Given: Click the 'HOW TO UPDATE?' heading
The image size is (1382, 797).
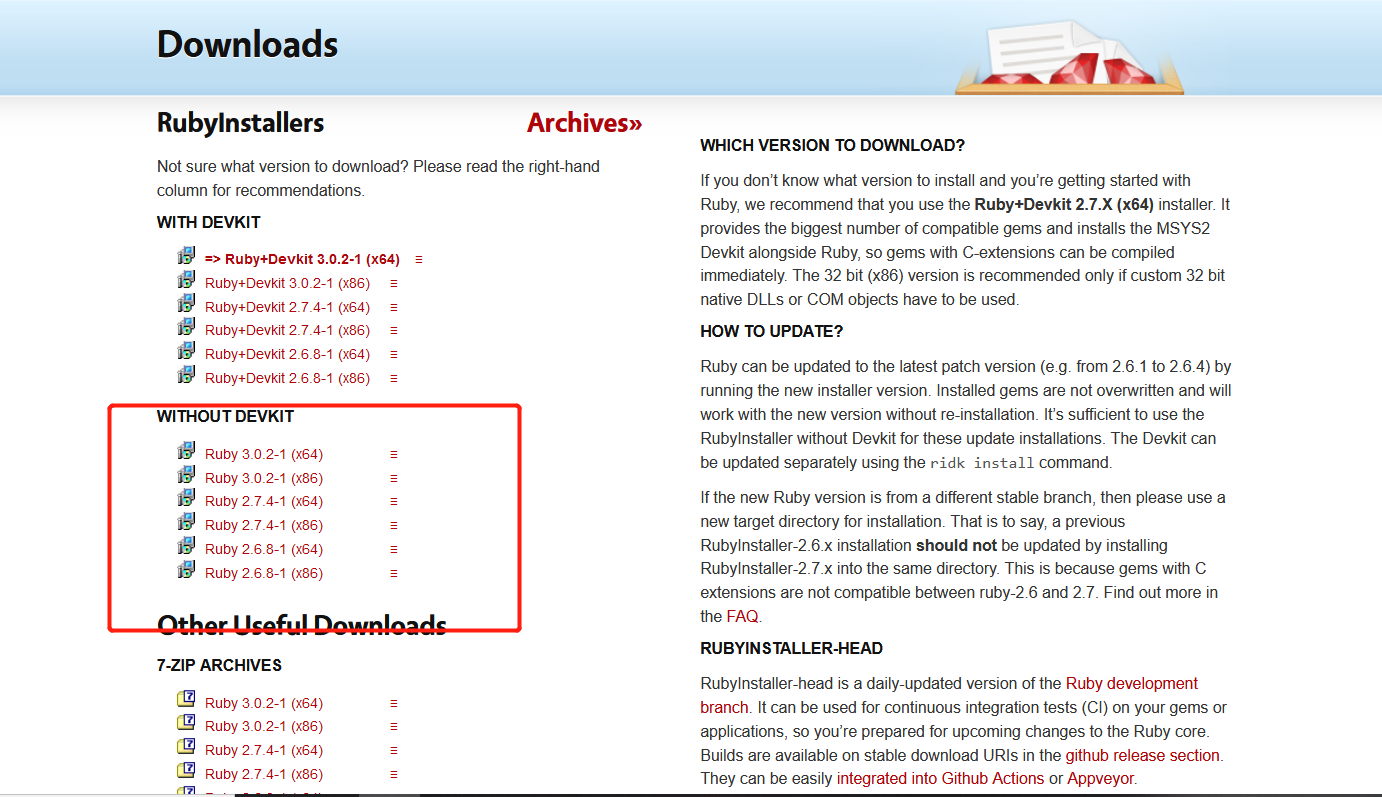Looking at the screenshot, I should pos(772,331).
